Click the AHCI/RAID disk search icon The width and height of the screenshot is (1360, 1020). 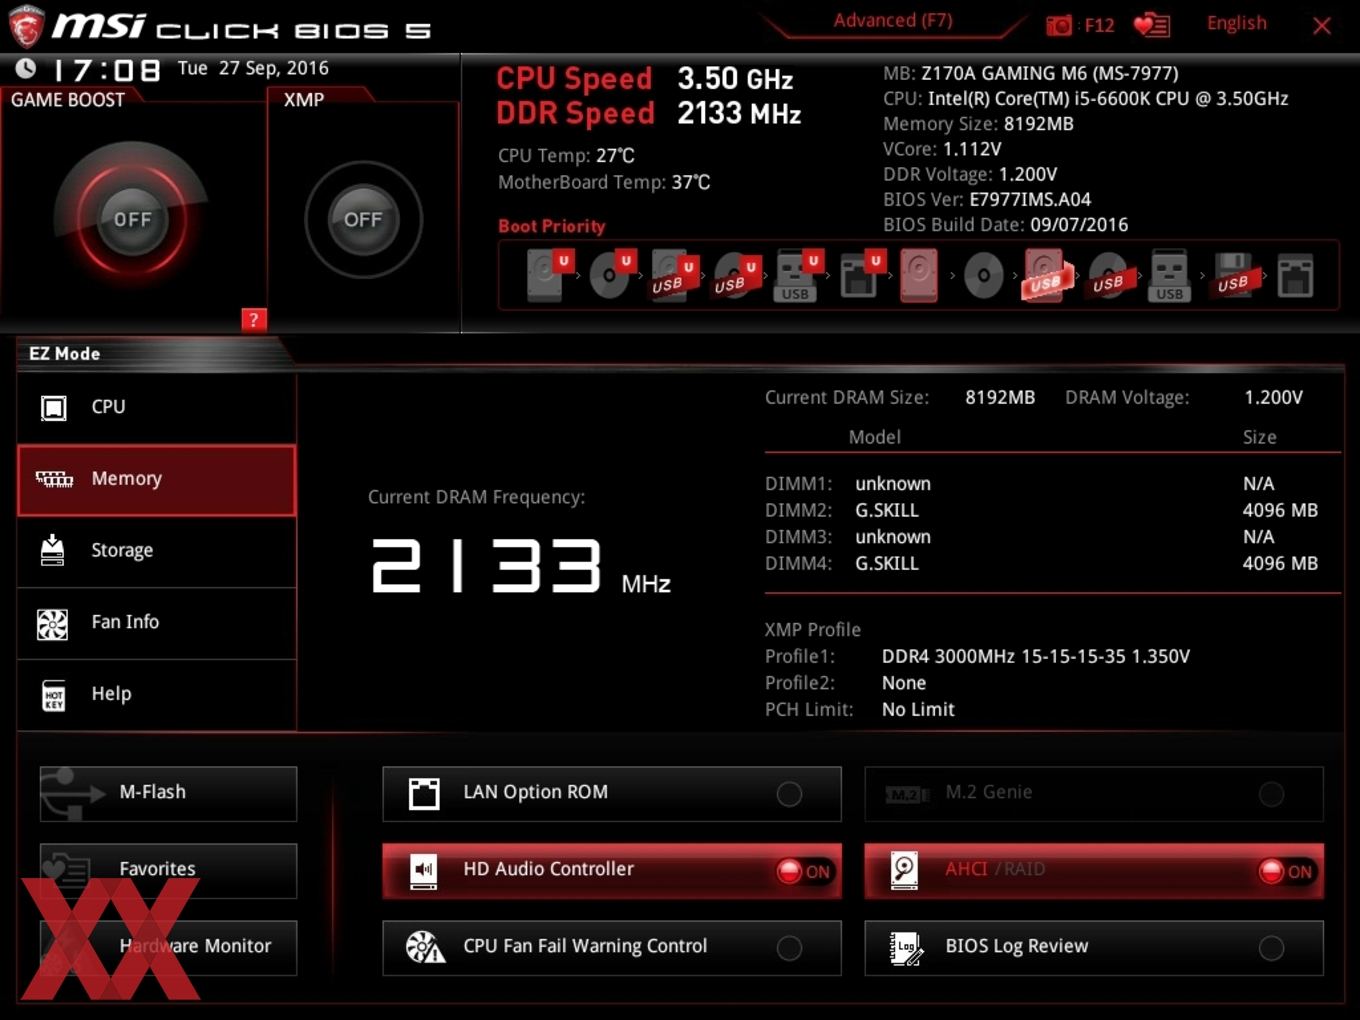(x=904, y=871)
